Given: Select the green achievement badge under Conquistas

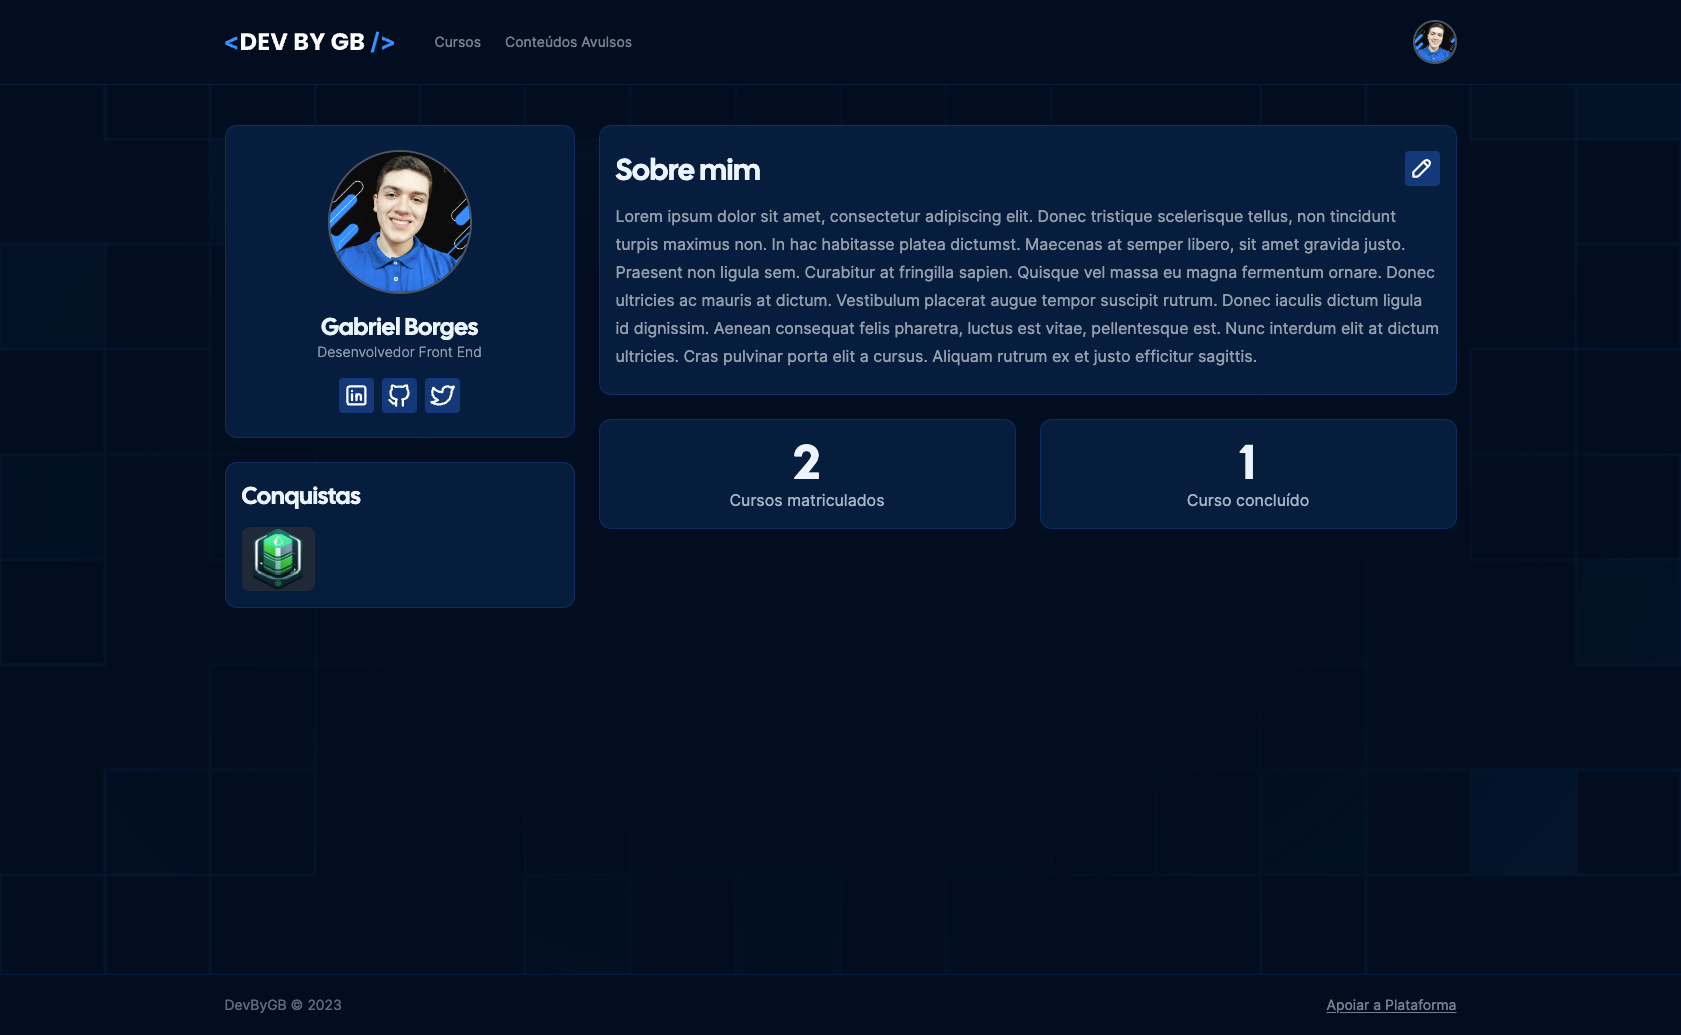Looking at the screenshot, I should 278,559.
